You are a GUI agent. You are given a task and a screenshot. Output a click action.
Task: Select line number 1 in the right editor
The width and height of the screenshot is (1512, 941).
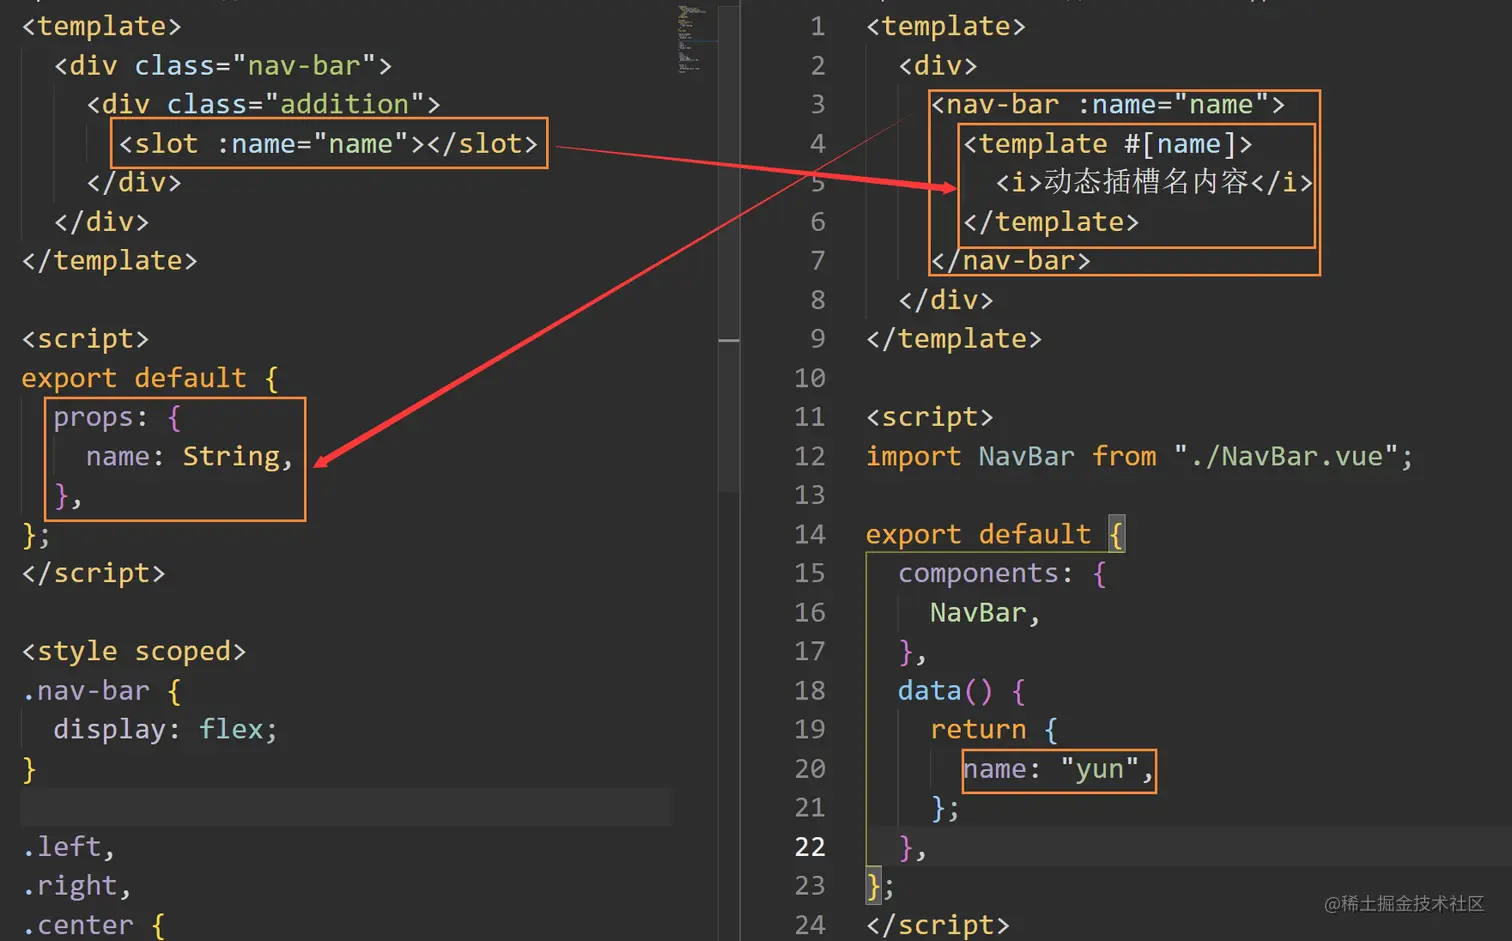pos(818,27)
